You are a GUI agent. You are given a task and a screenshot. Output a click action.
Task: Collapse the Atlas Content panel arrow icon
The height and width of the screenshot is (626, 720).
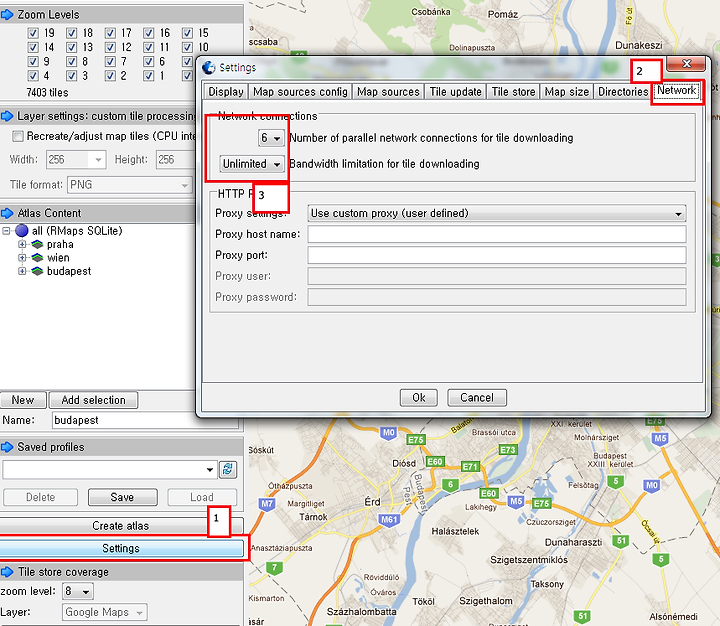tap(7, 213)
